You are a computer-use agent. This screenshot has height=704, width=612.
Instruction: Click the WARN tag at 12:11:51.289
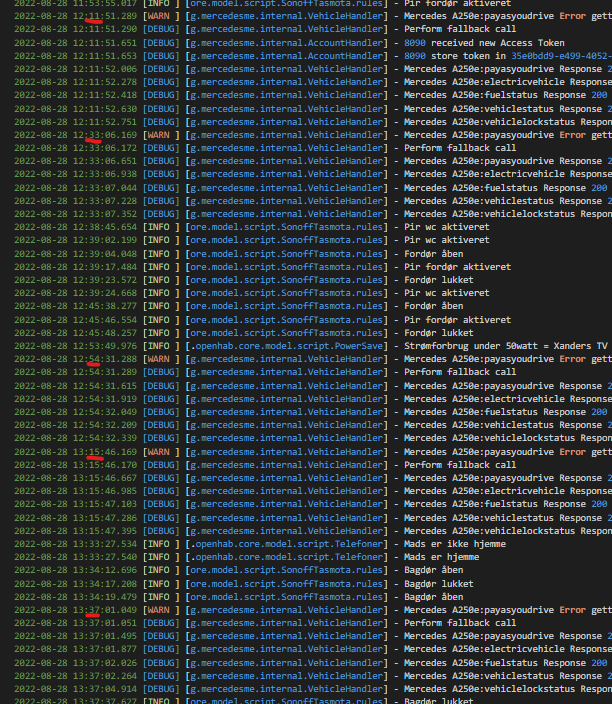[162, 16]
